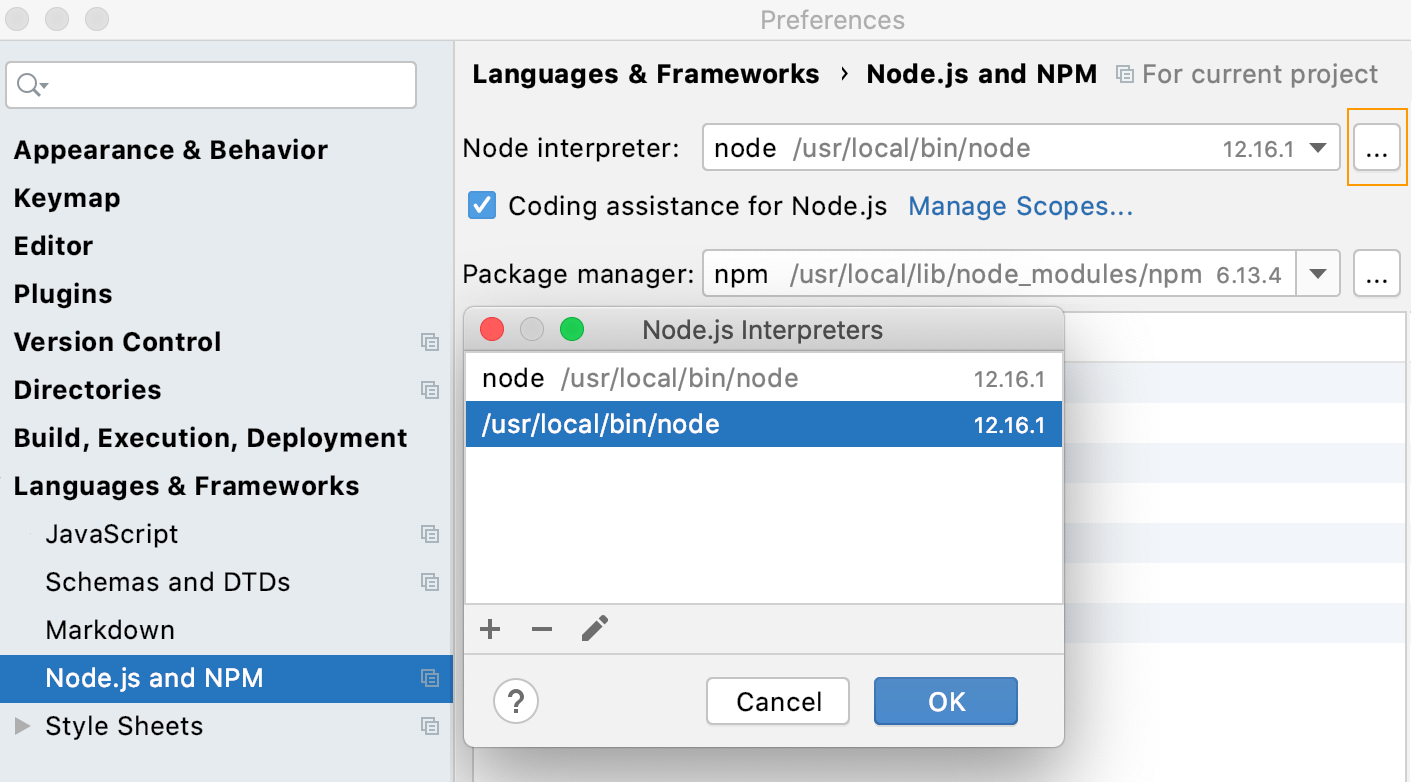Image resolution: width=1412 pixels, height=782 pixels.
Task: Open interpreter settings via the browse ellipsis icon
Action: pyautogui.click(x=1377, y=147)
